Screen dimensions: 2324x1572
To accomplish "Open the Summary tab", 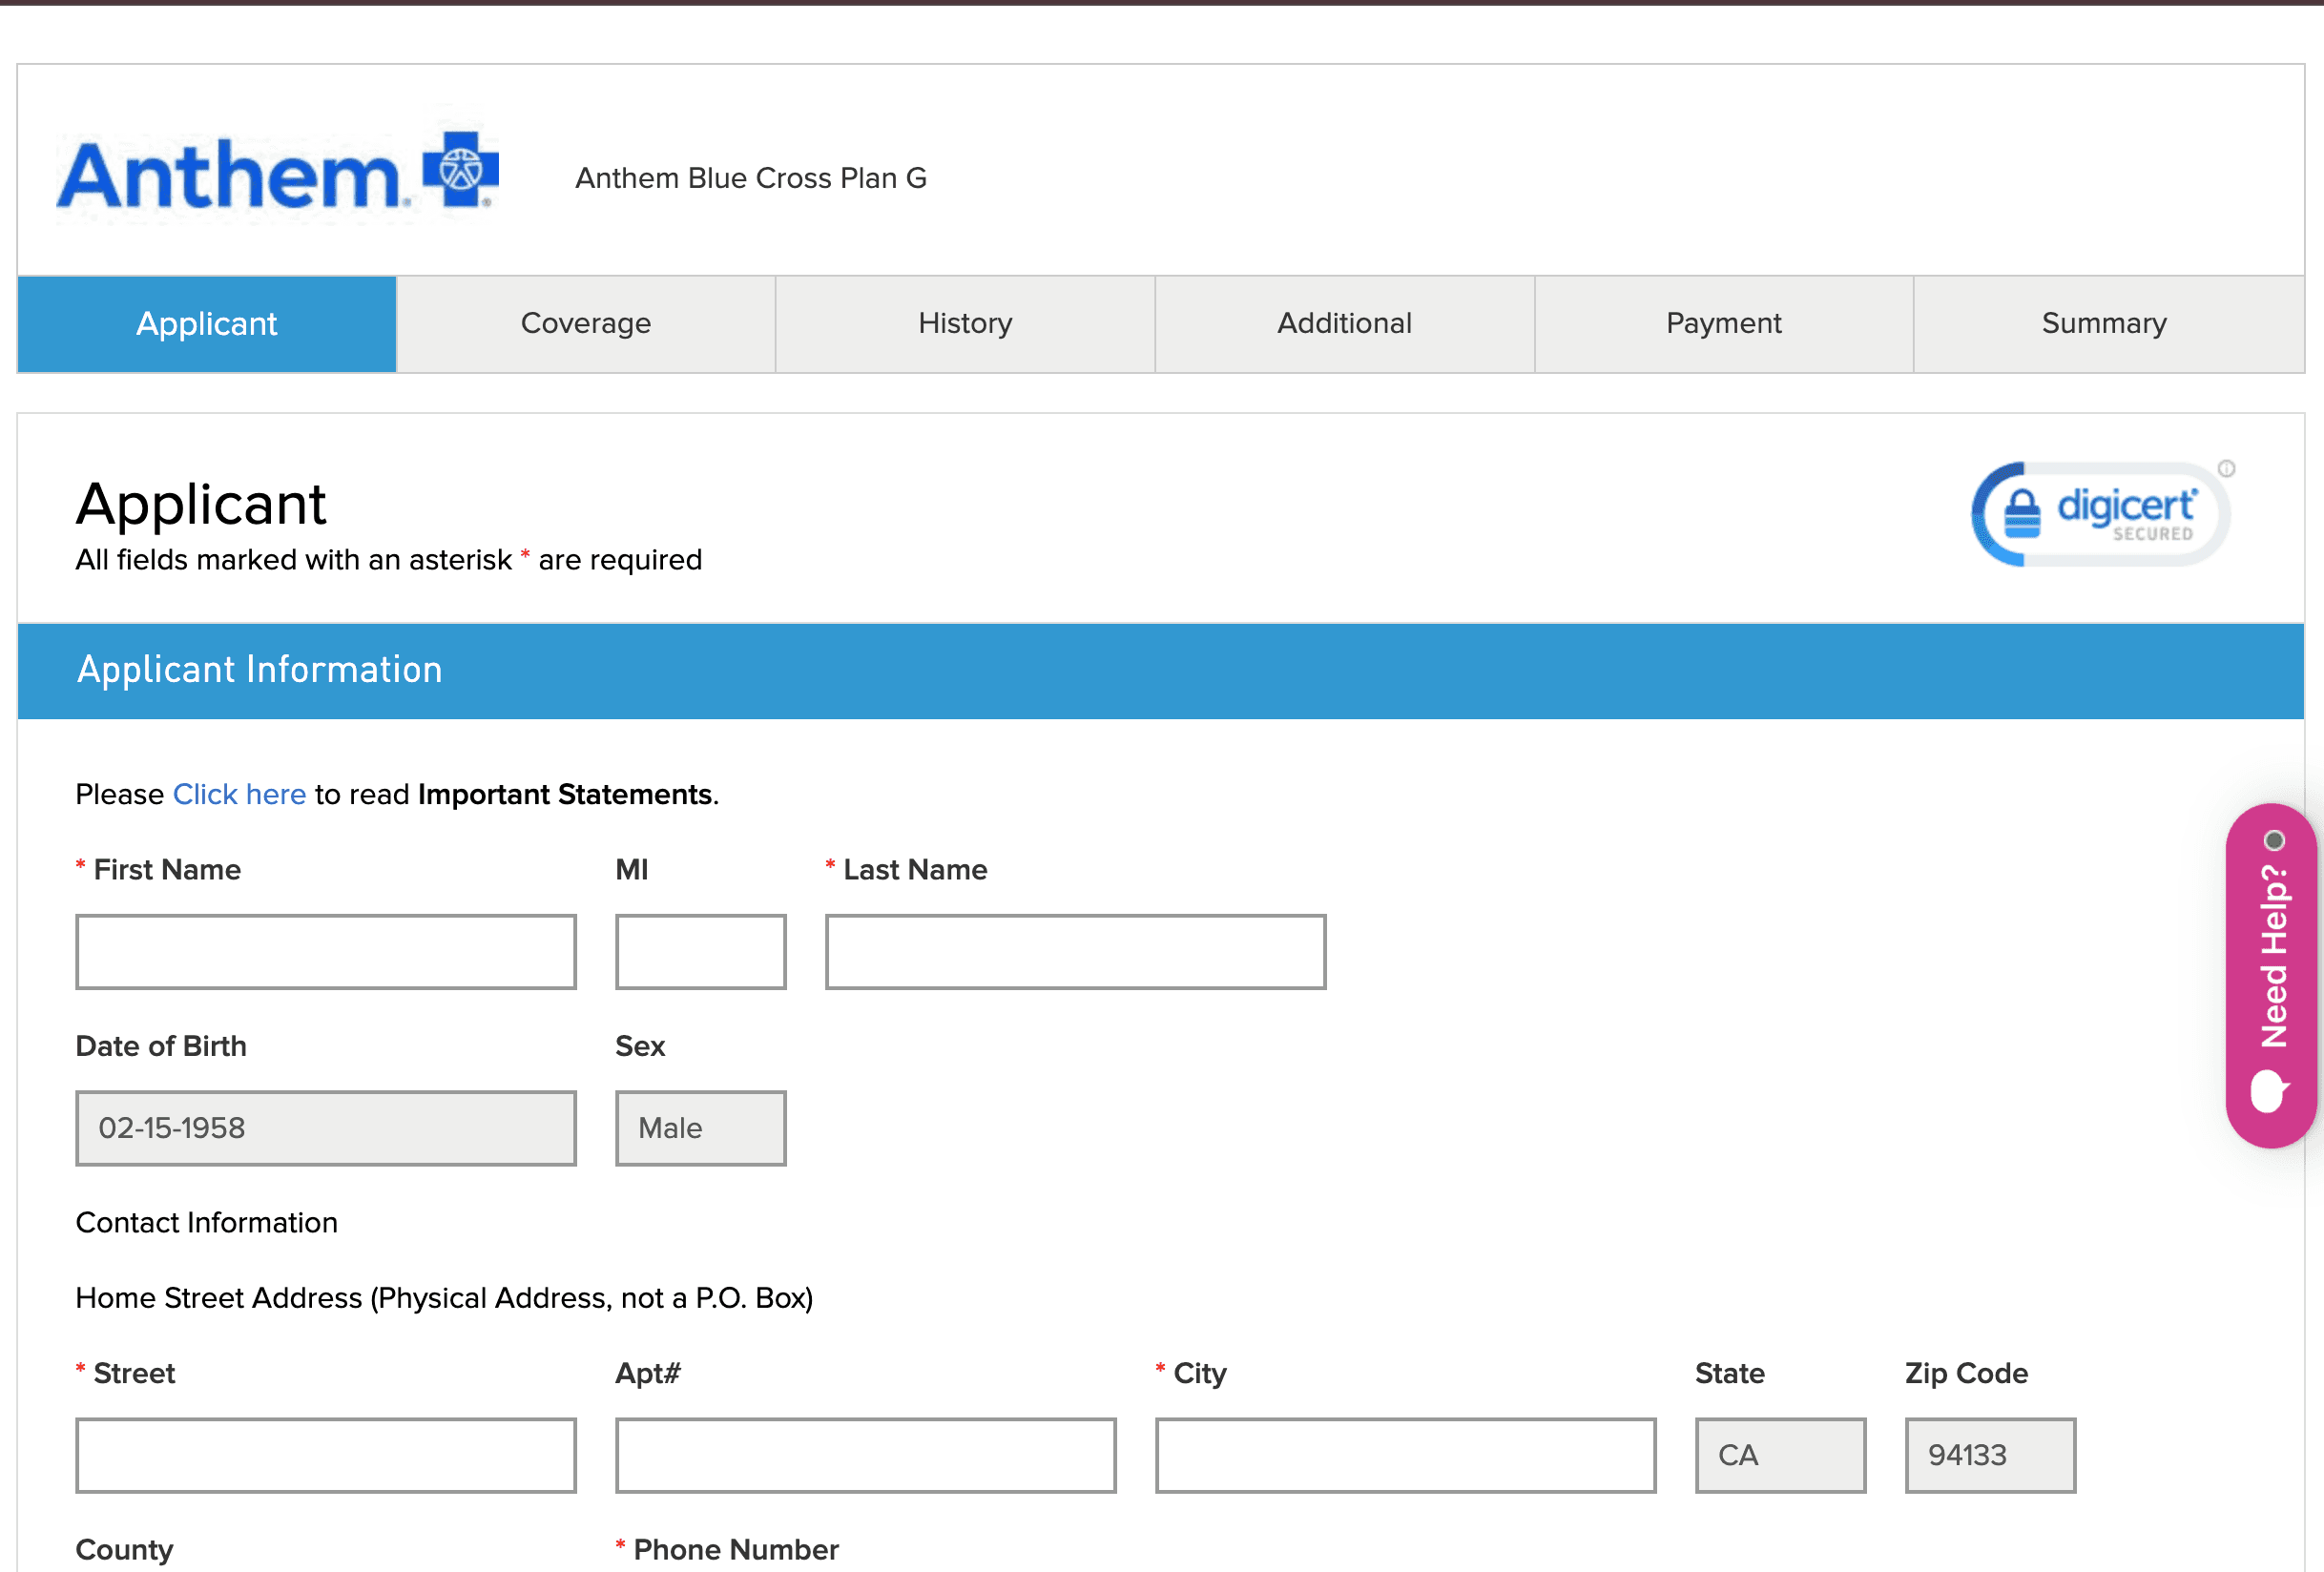I will 2103,324.
